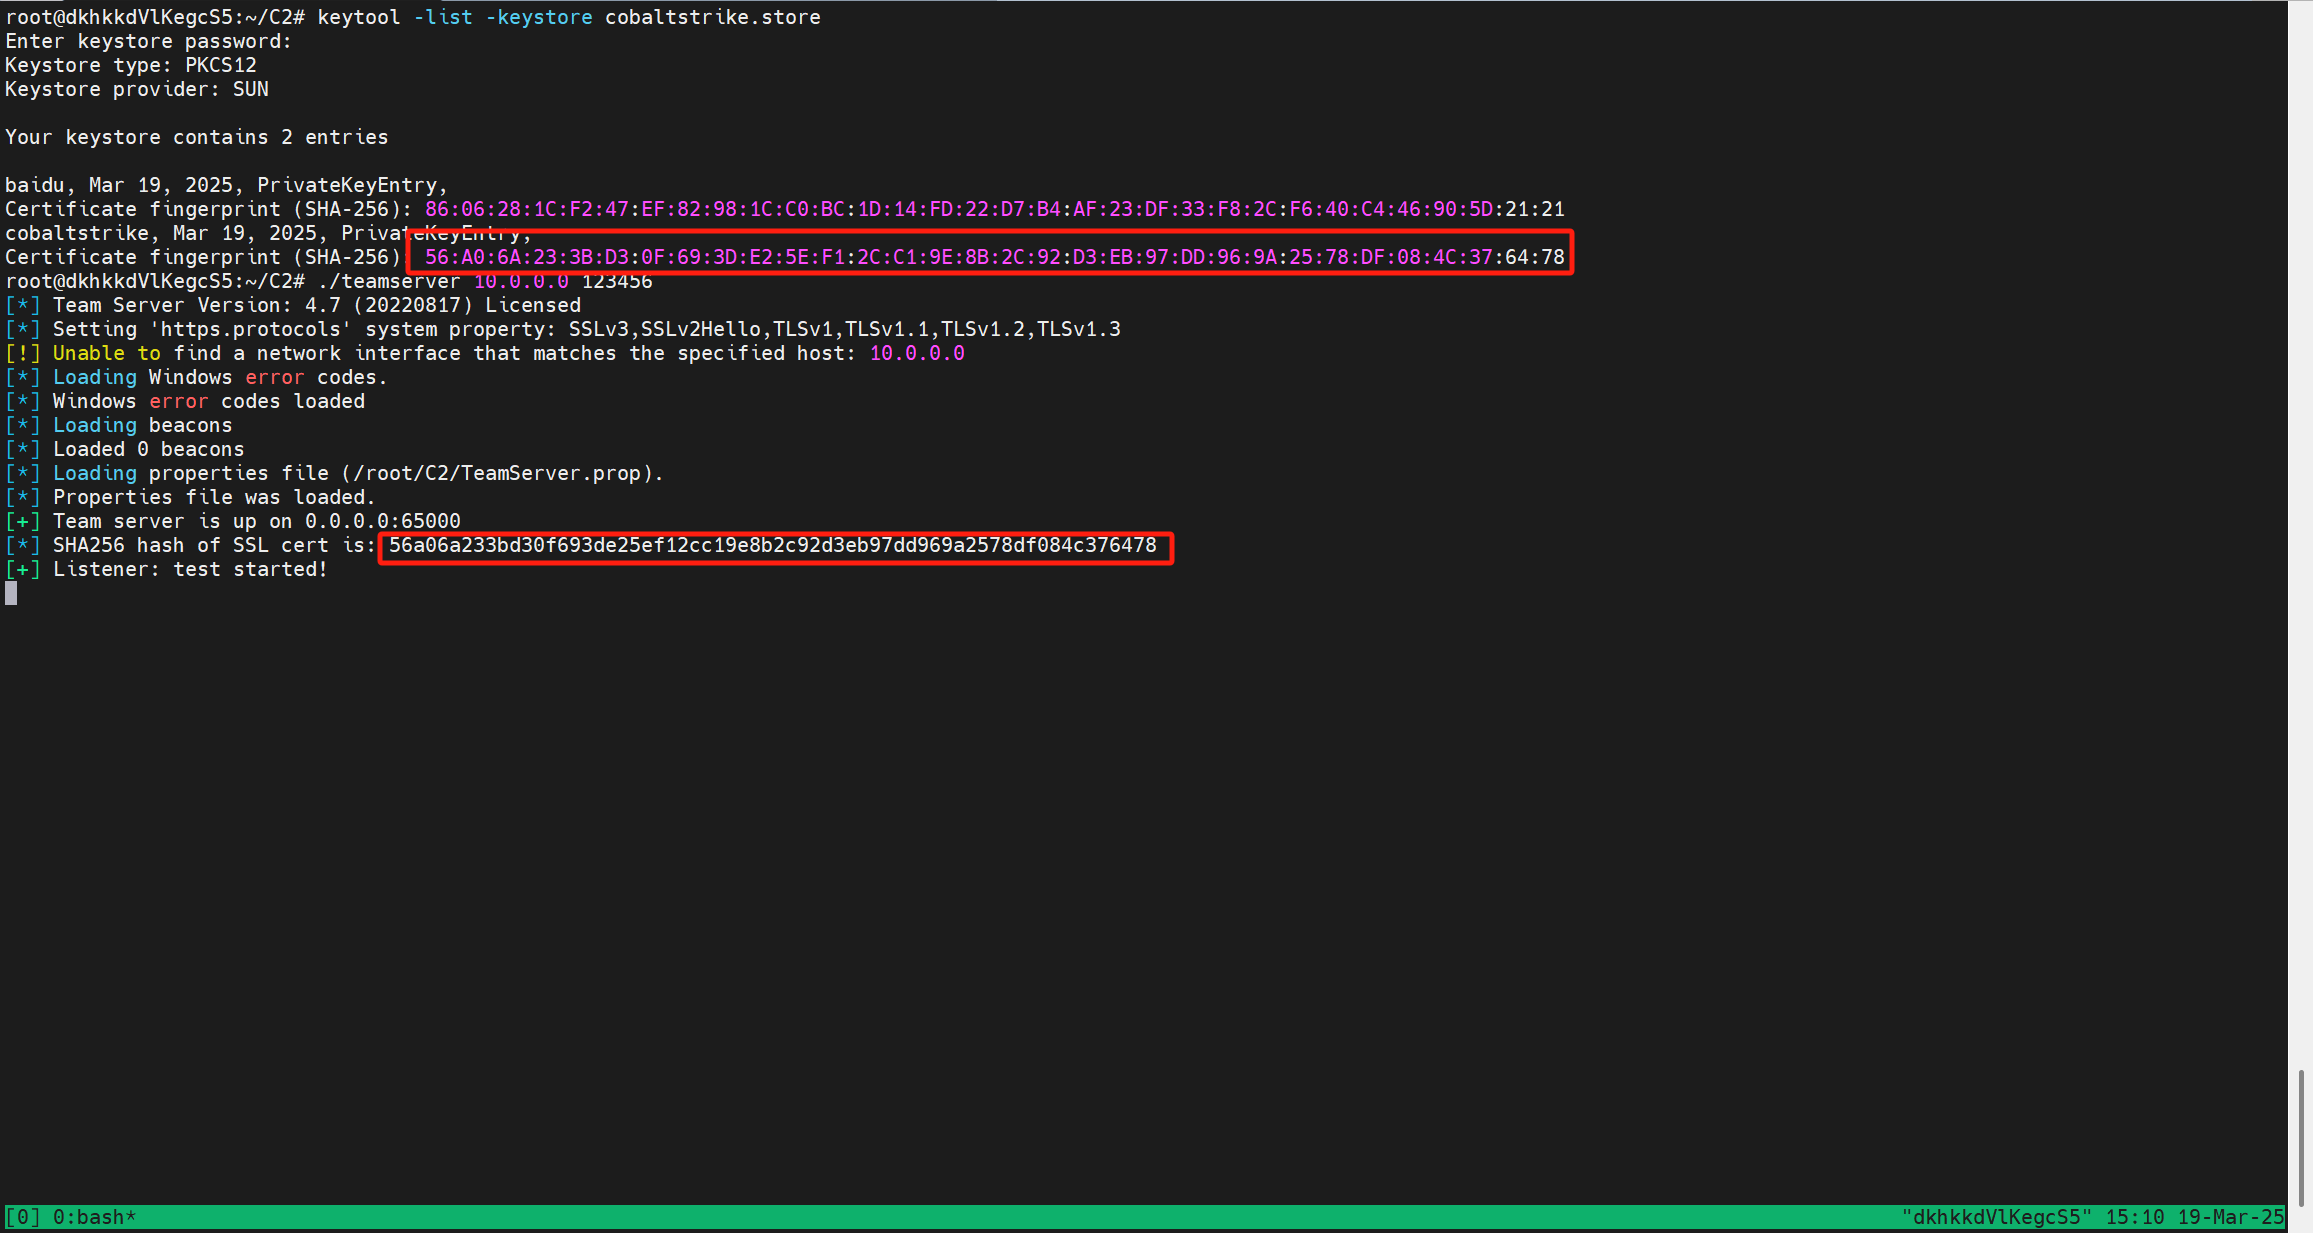The image size is (2313, 1233).
Task: Click the 'Keystore type: PKCS12' line
Action: (131, 65)
